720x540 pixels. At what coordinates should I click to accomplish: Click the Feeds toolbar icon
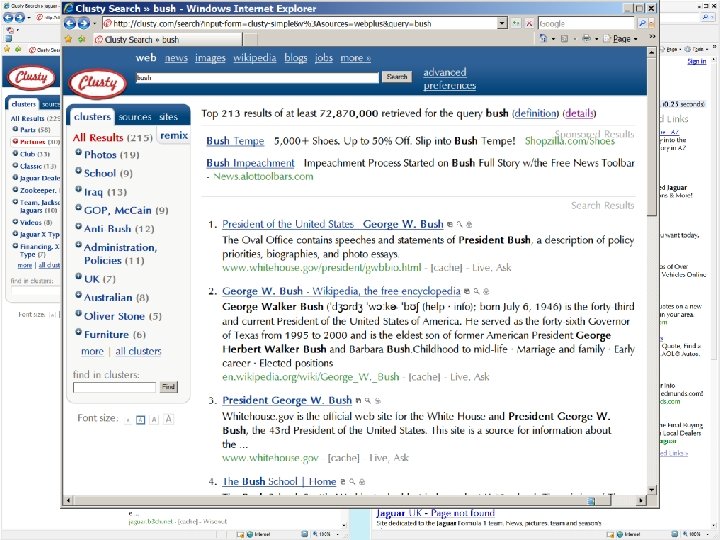click(565, 39)
